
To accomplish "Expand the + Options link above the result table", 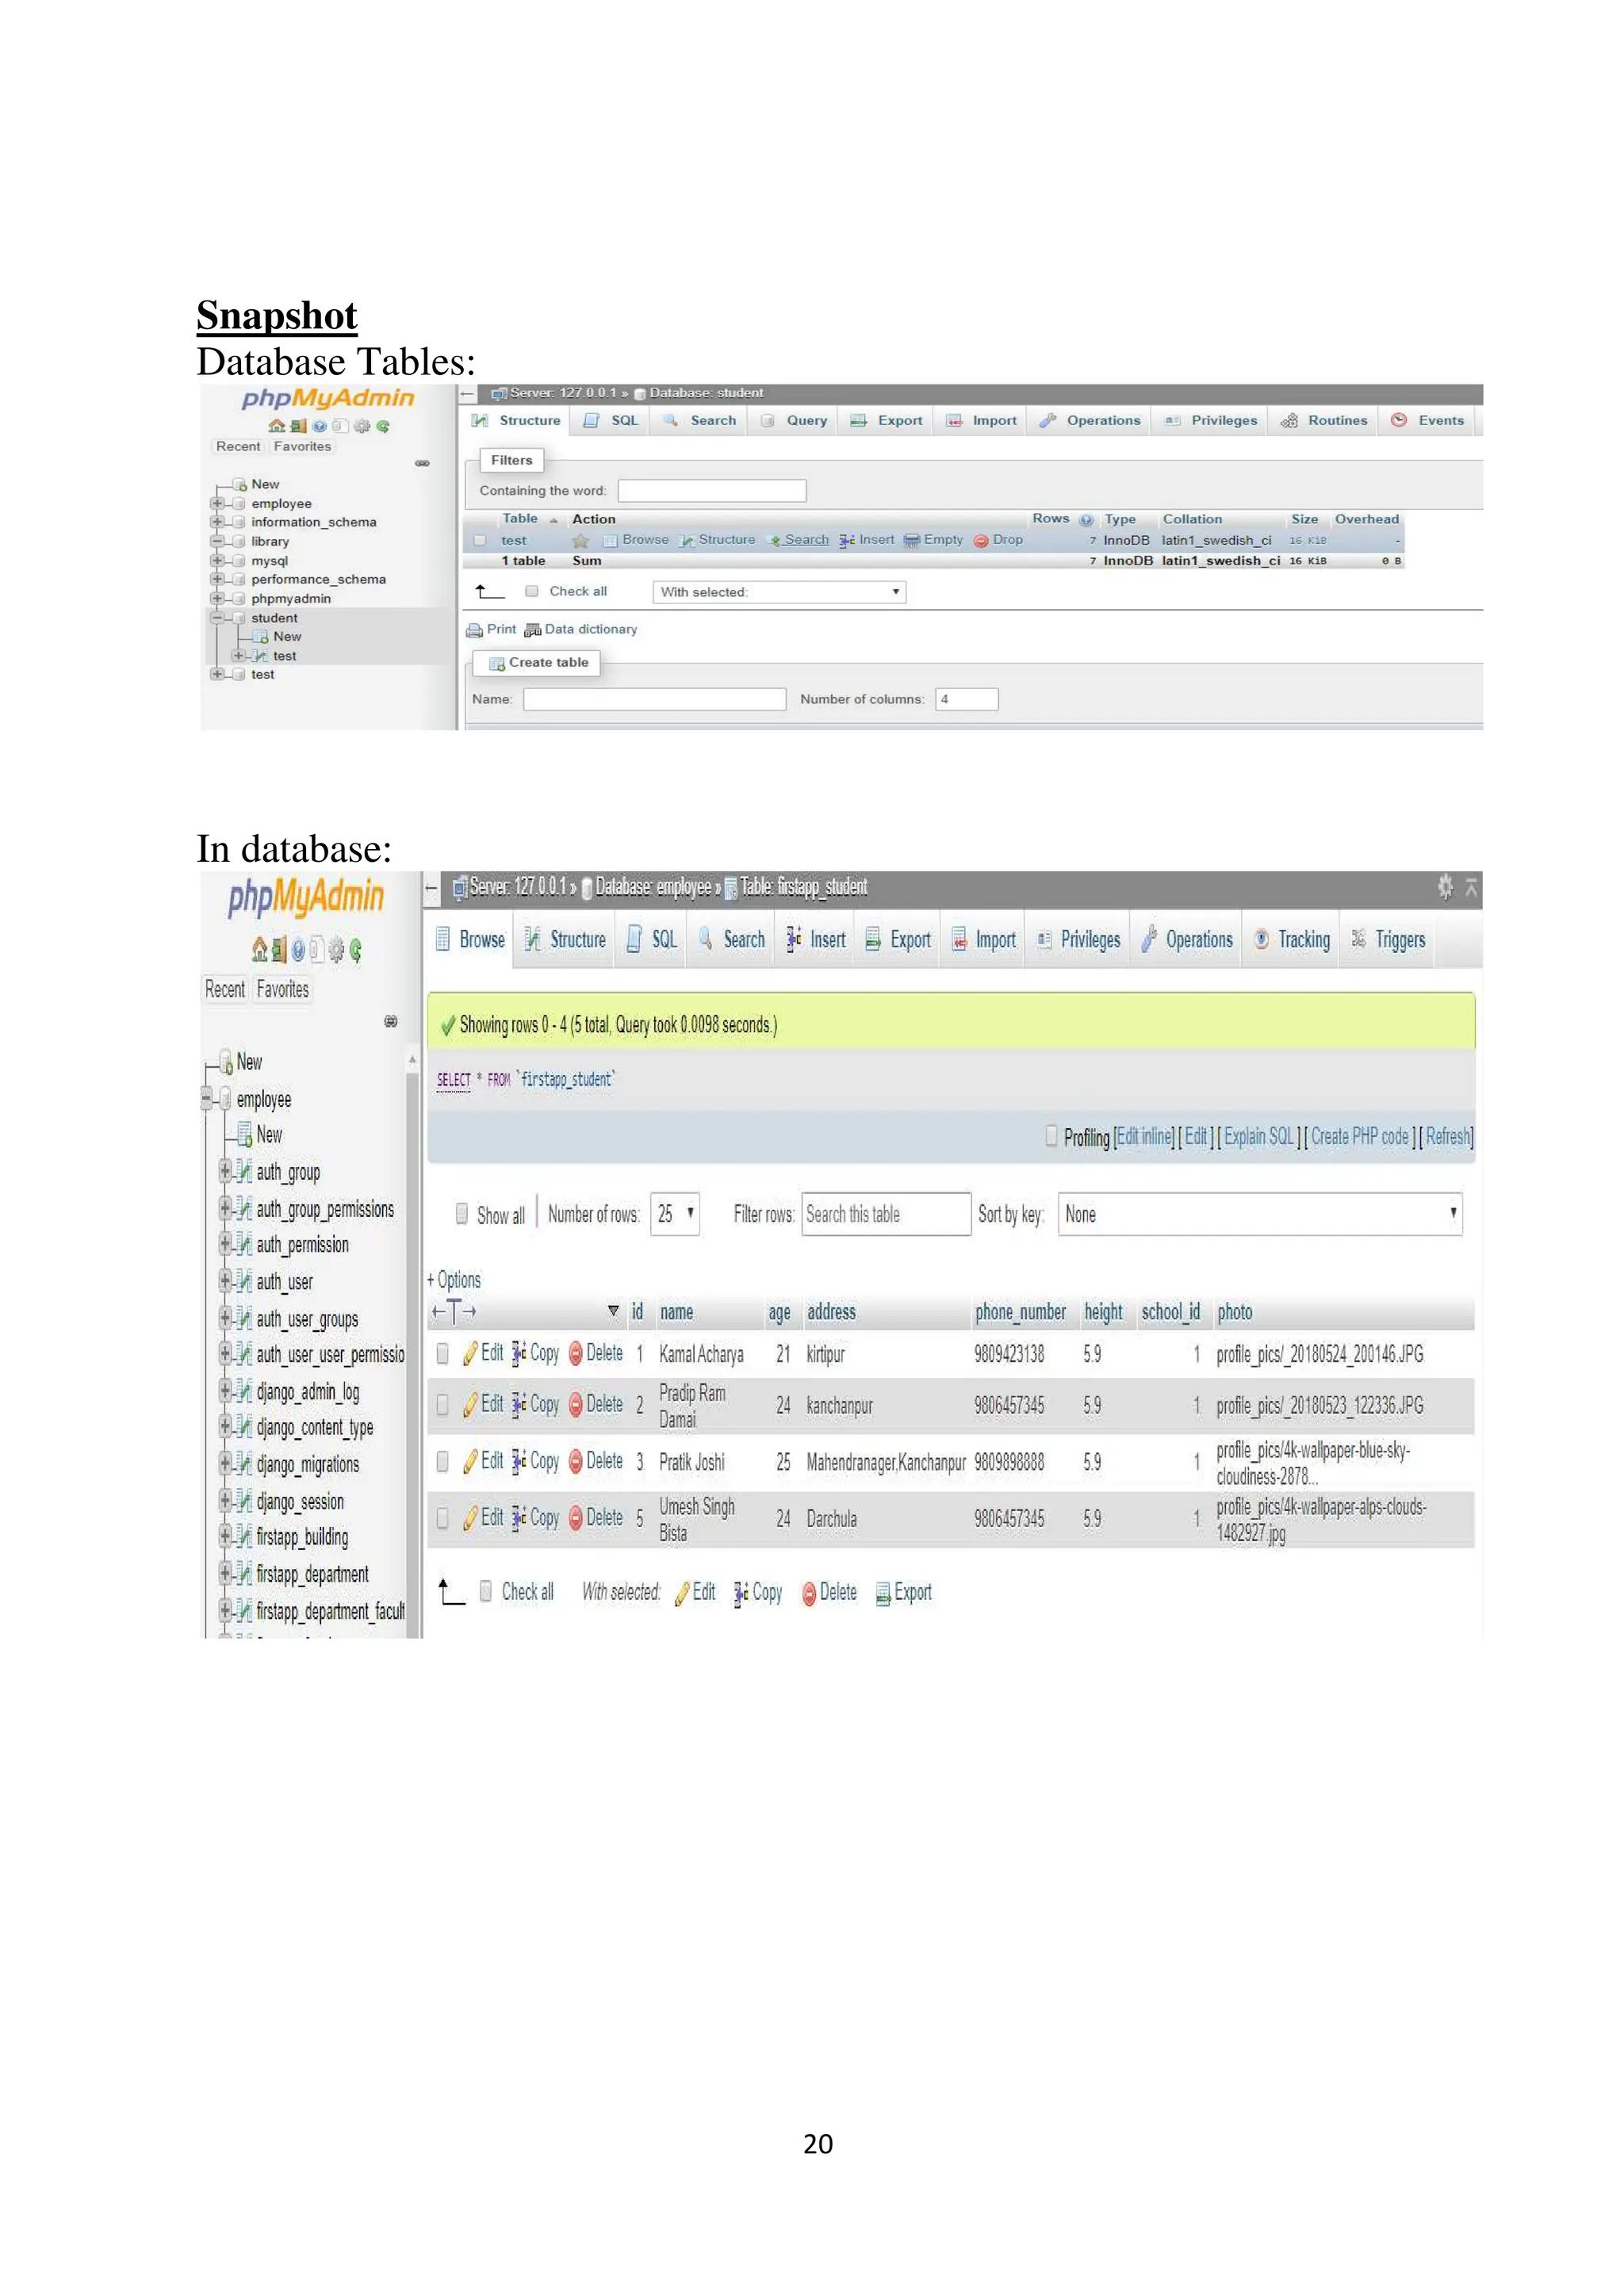I will (x=454, y=1280).
